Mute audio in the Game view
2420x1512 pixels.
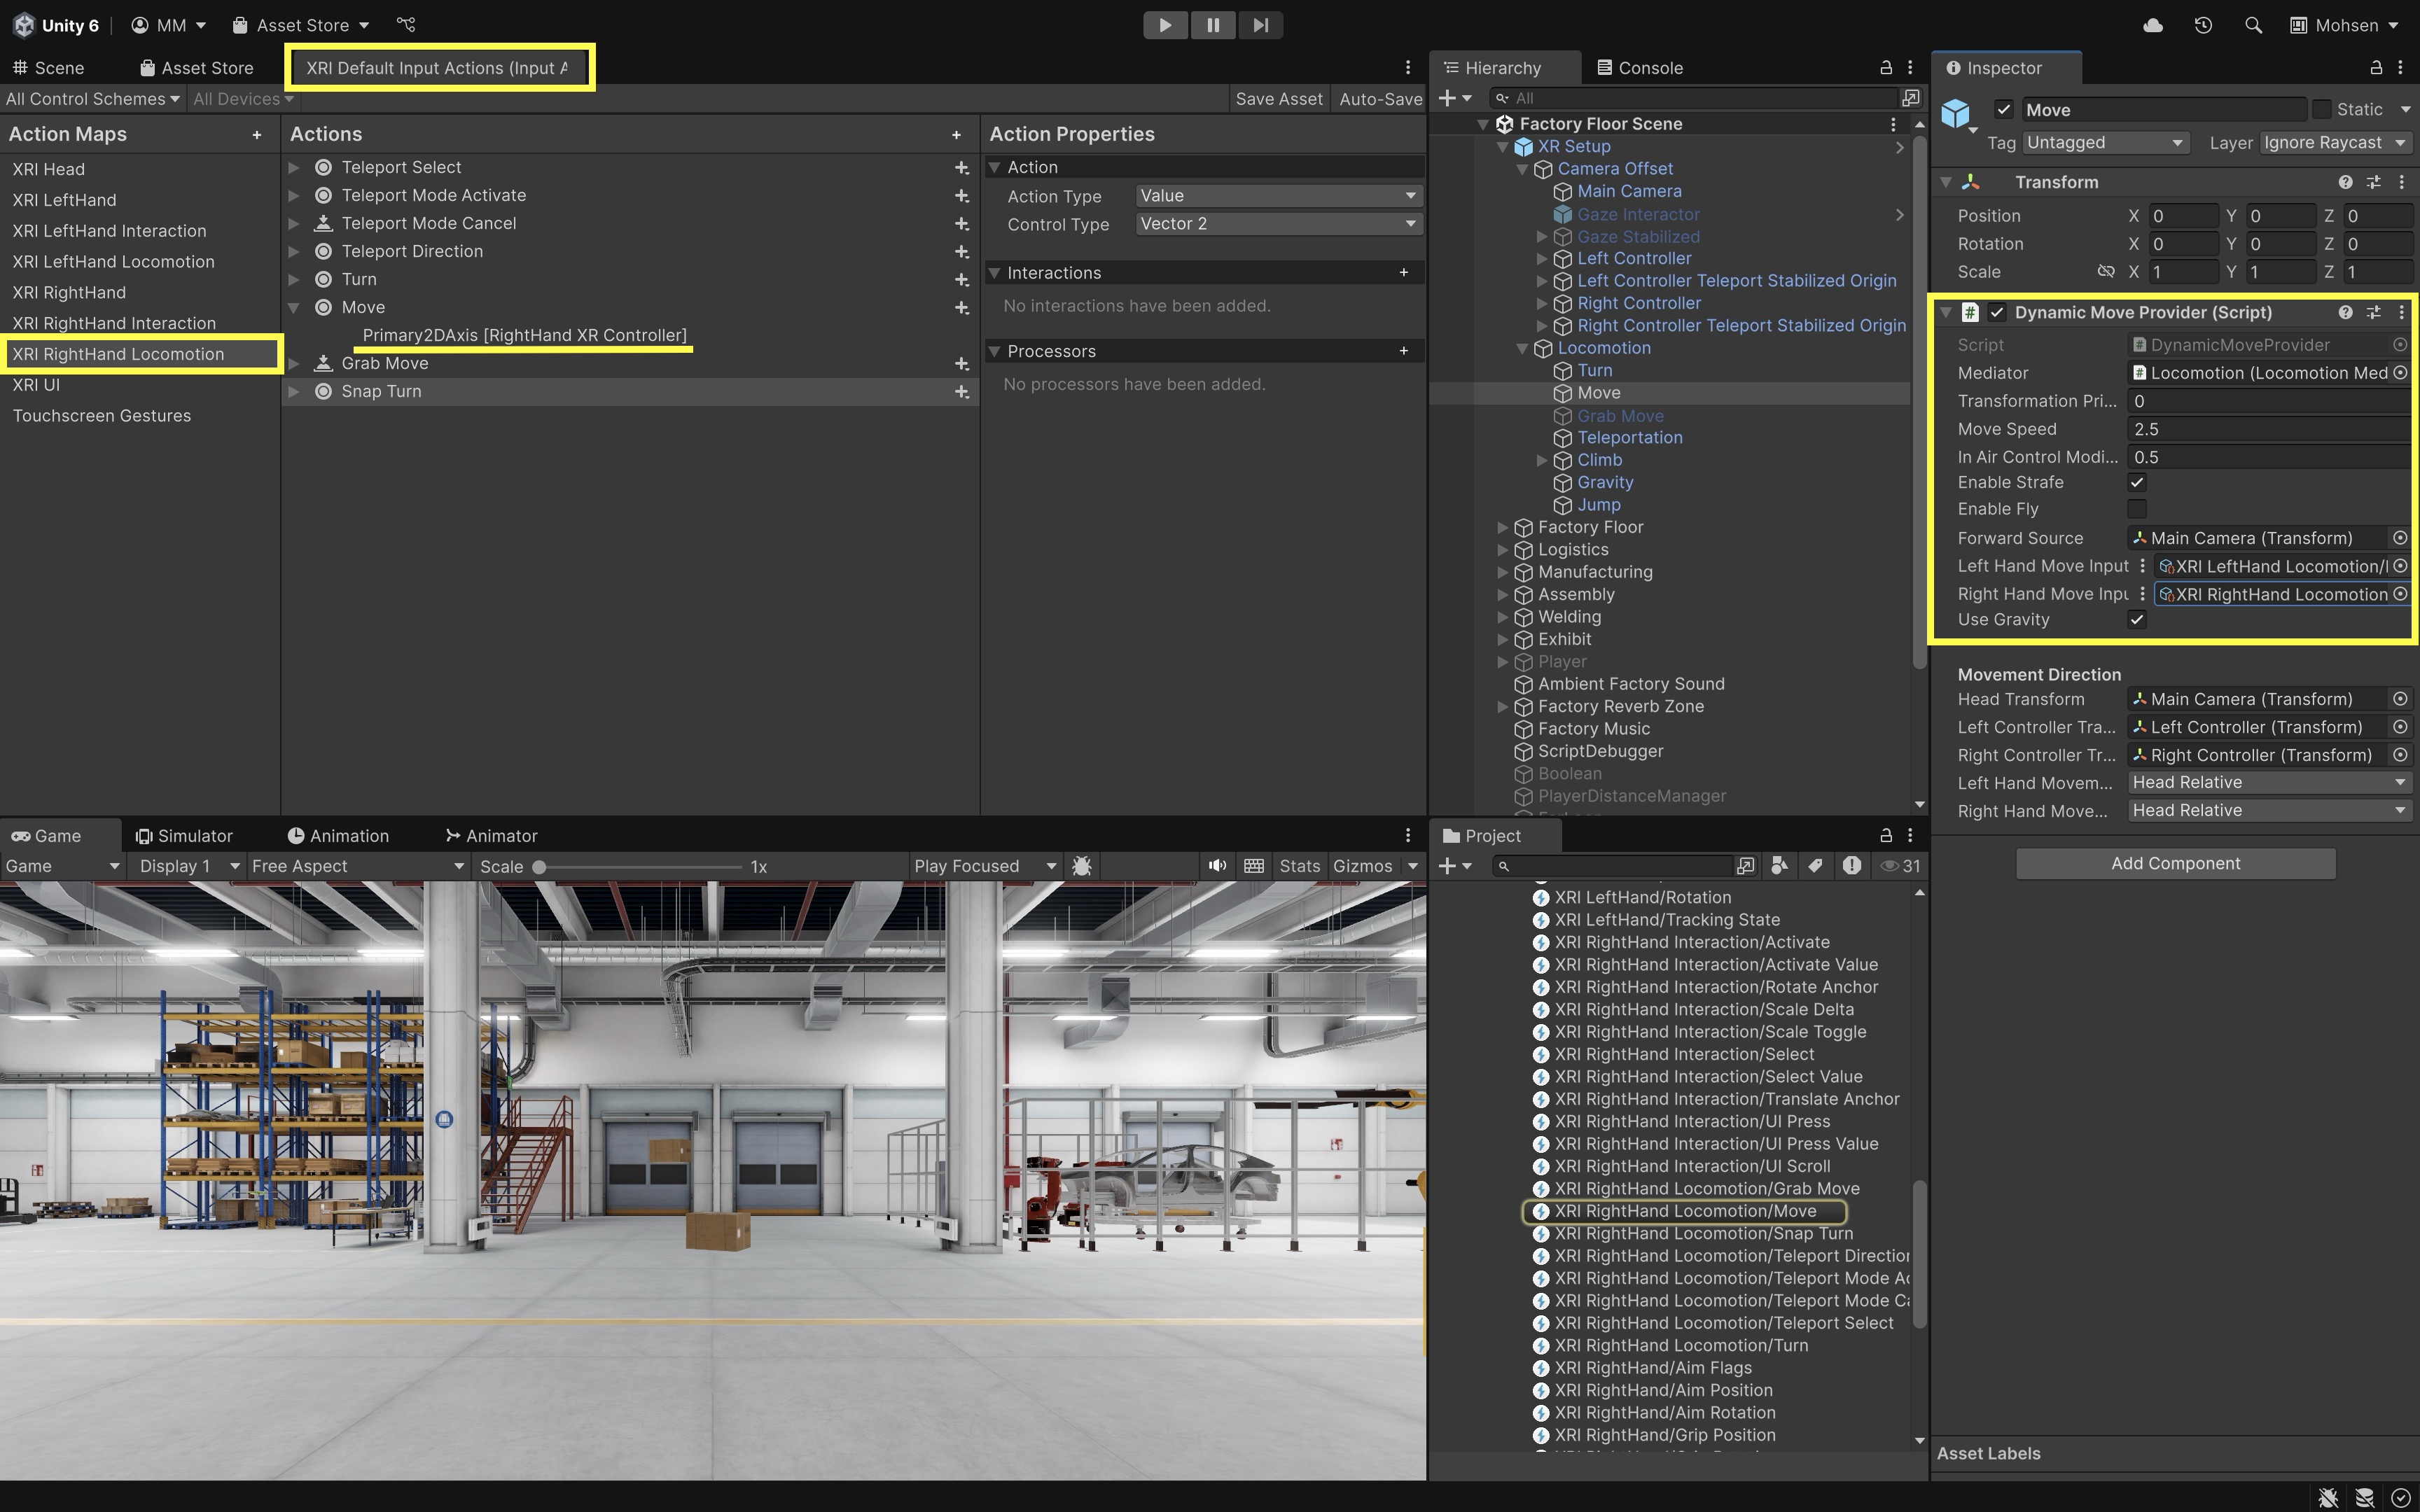pos(1217,866)
